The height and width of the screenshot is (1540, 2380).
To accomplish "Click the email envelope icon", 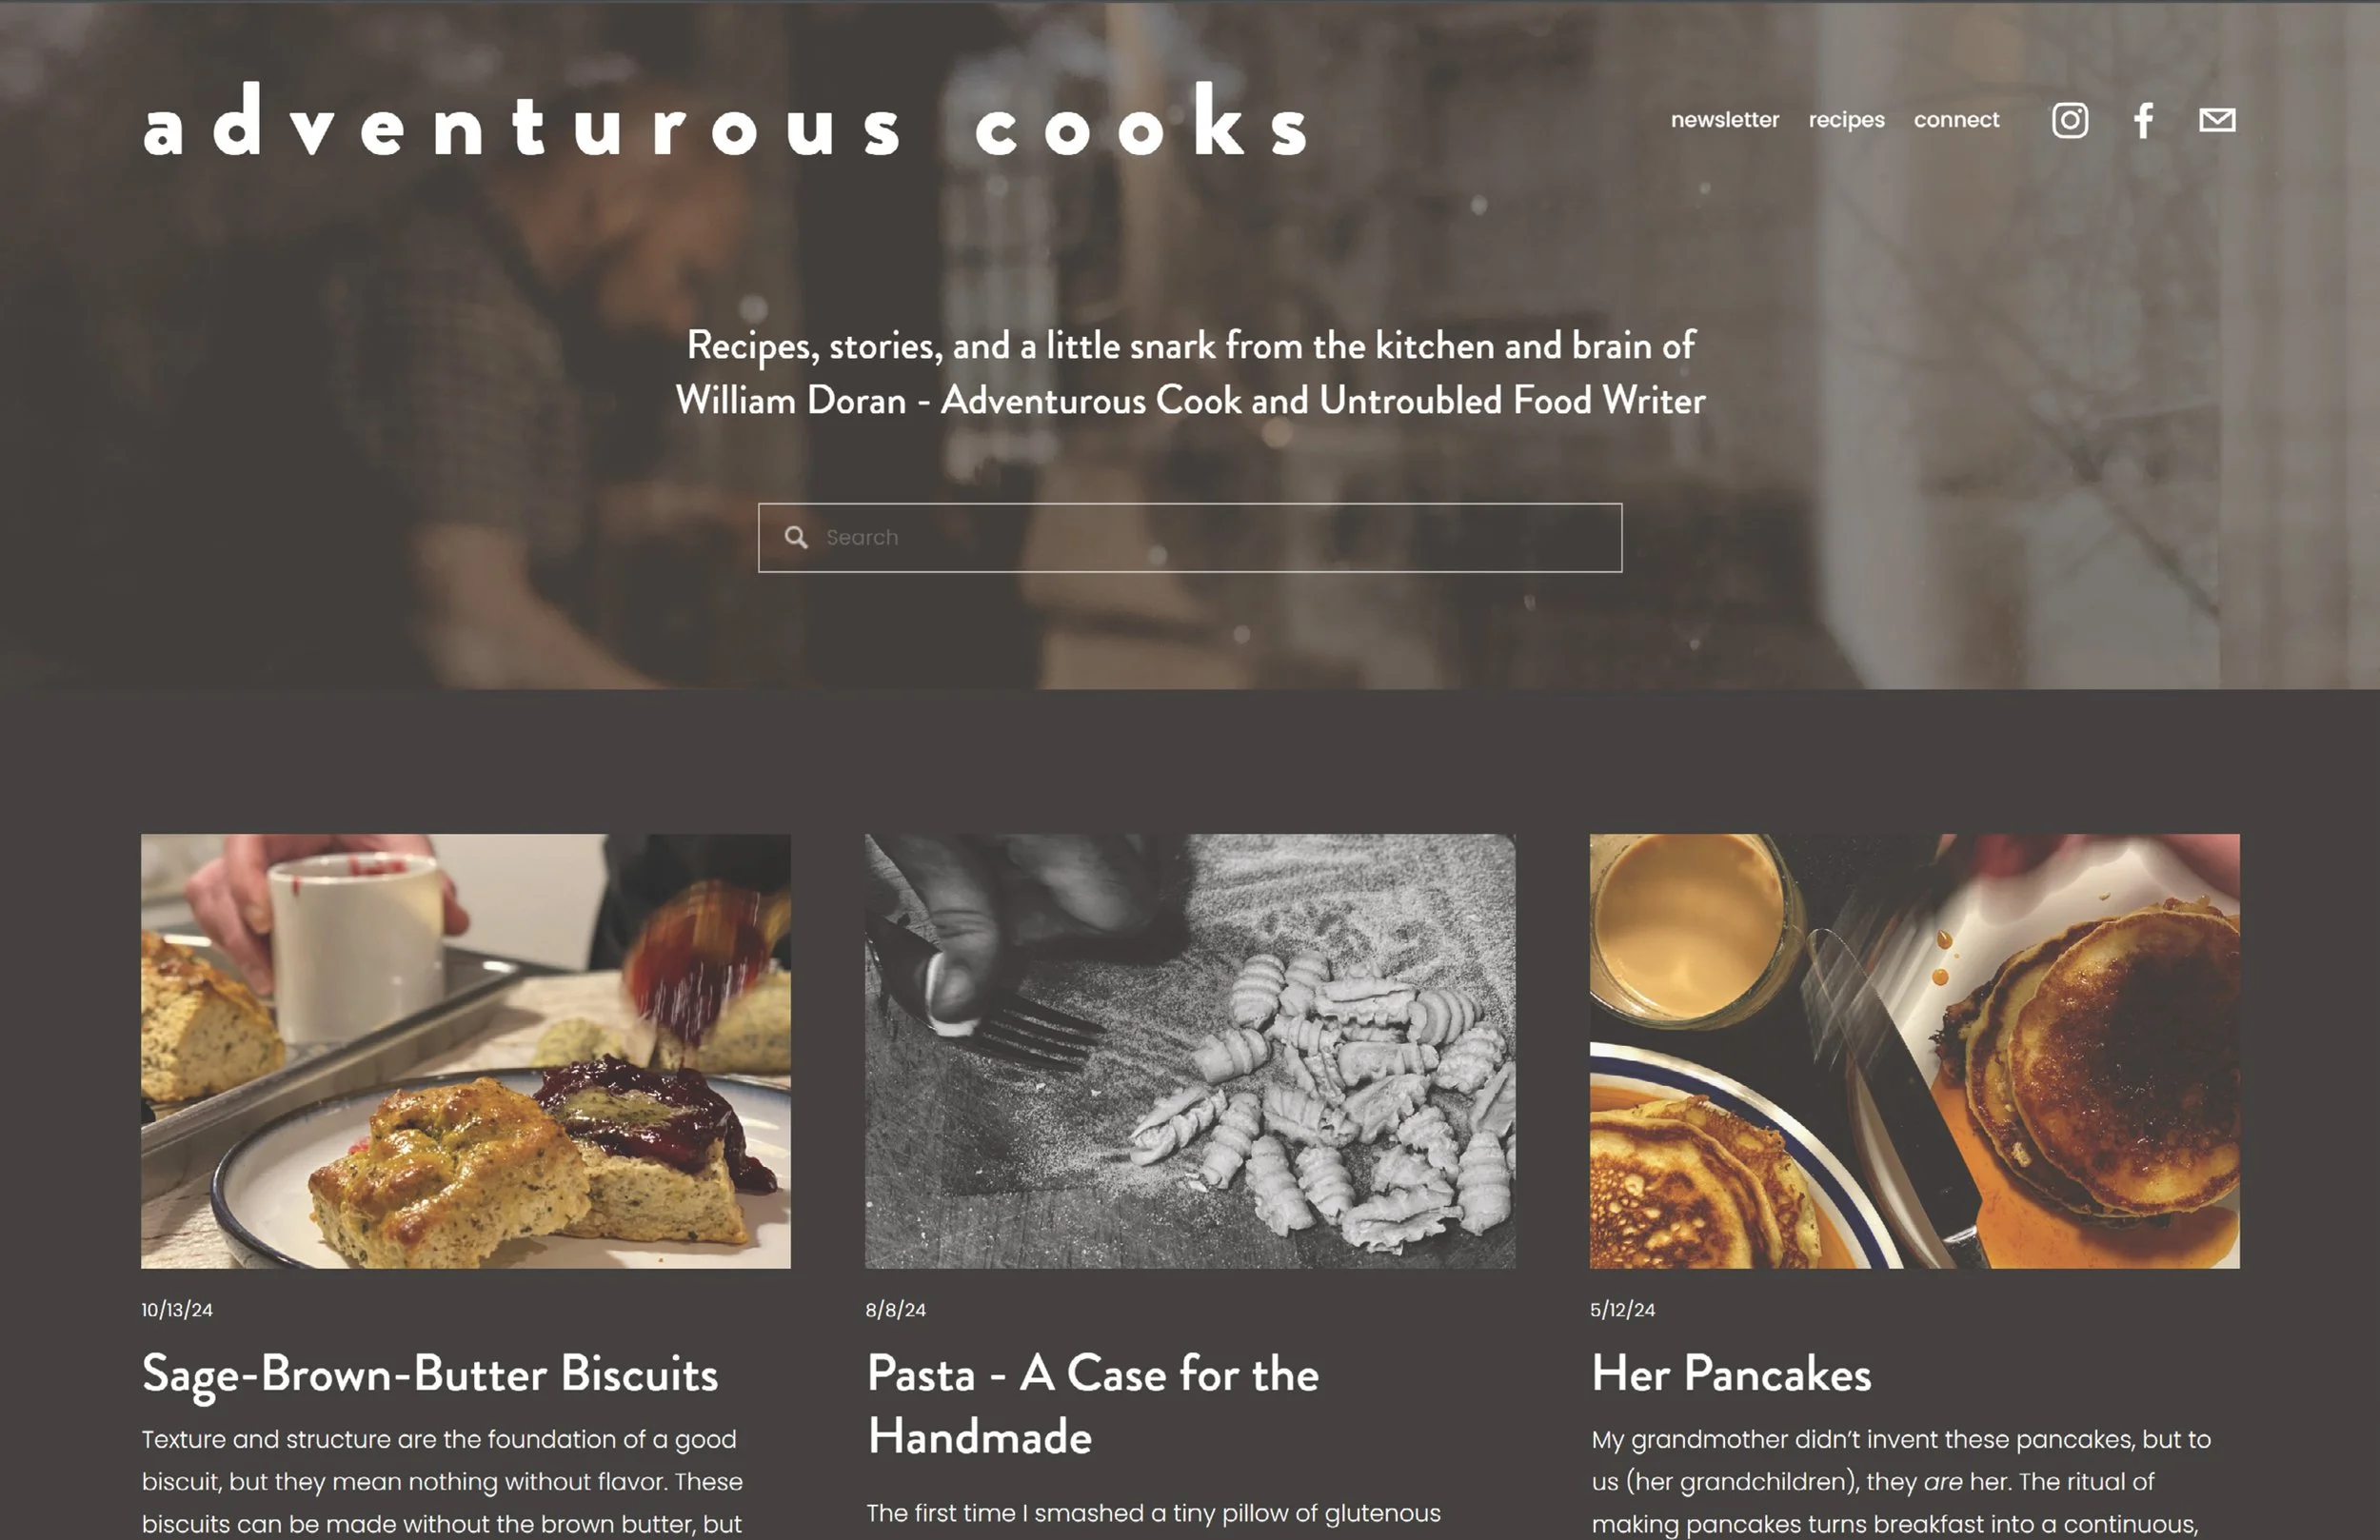I will (2217, 120).
